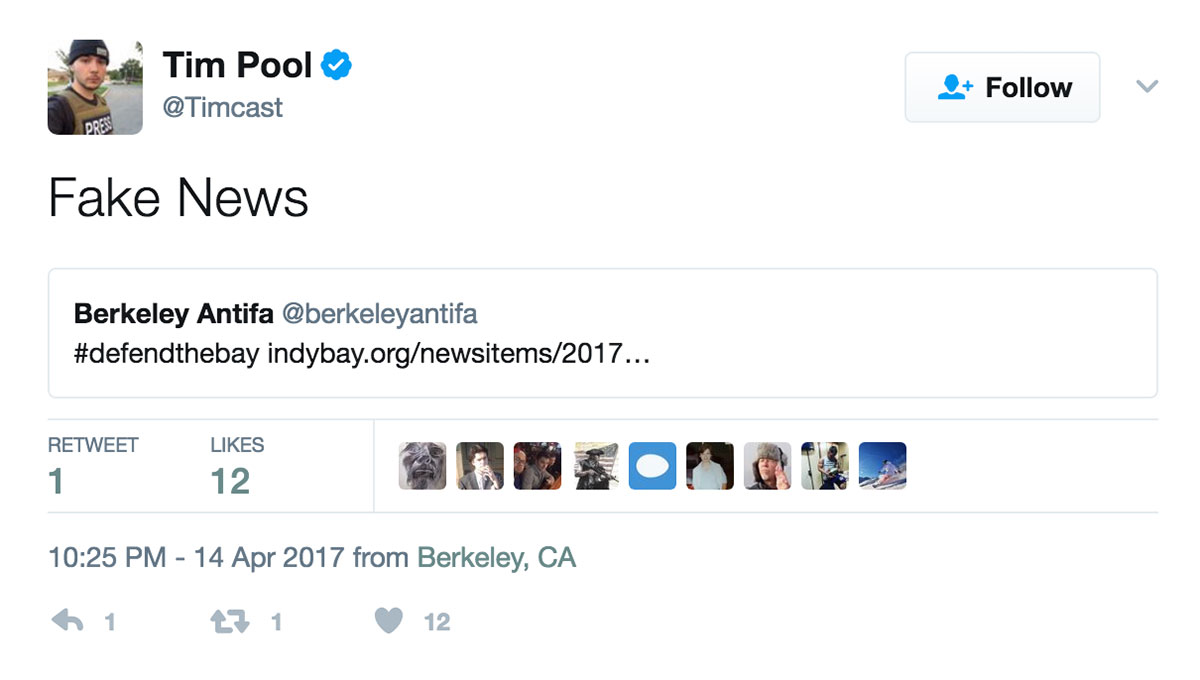Click the reply arrow icon
The height and width of the screenshot is (680, 1200).
pos(67,622)
